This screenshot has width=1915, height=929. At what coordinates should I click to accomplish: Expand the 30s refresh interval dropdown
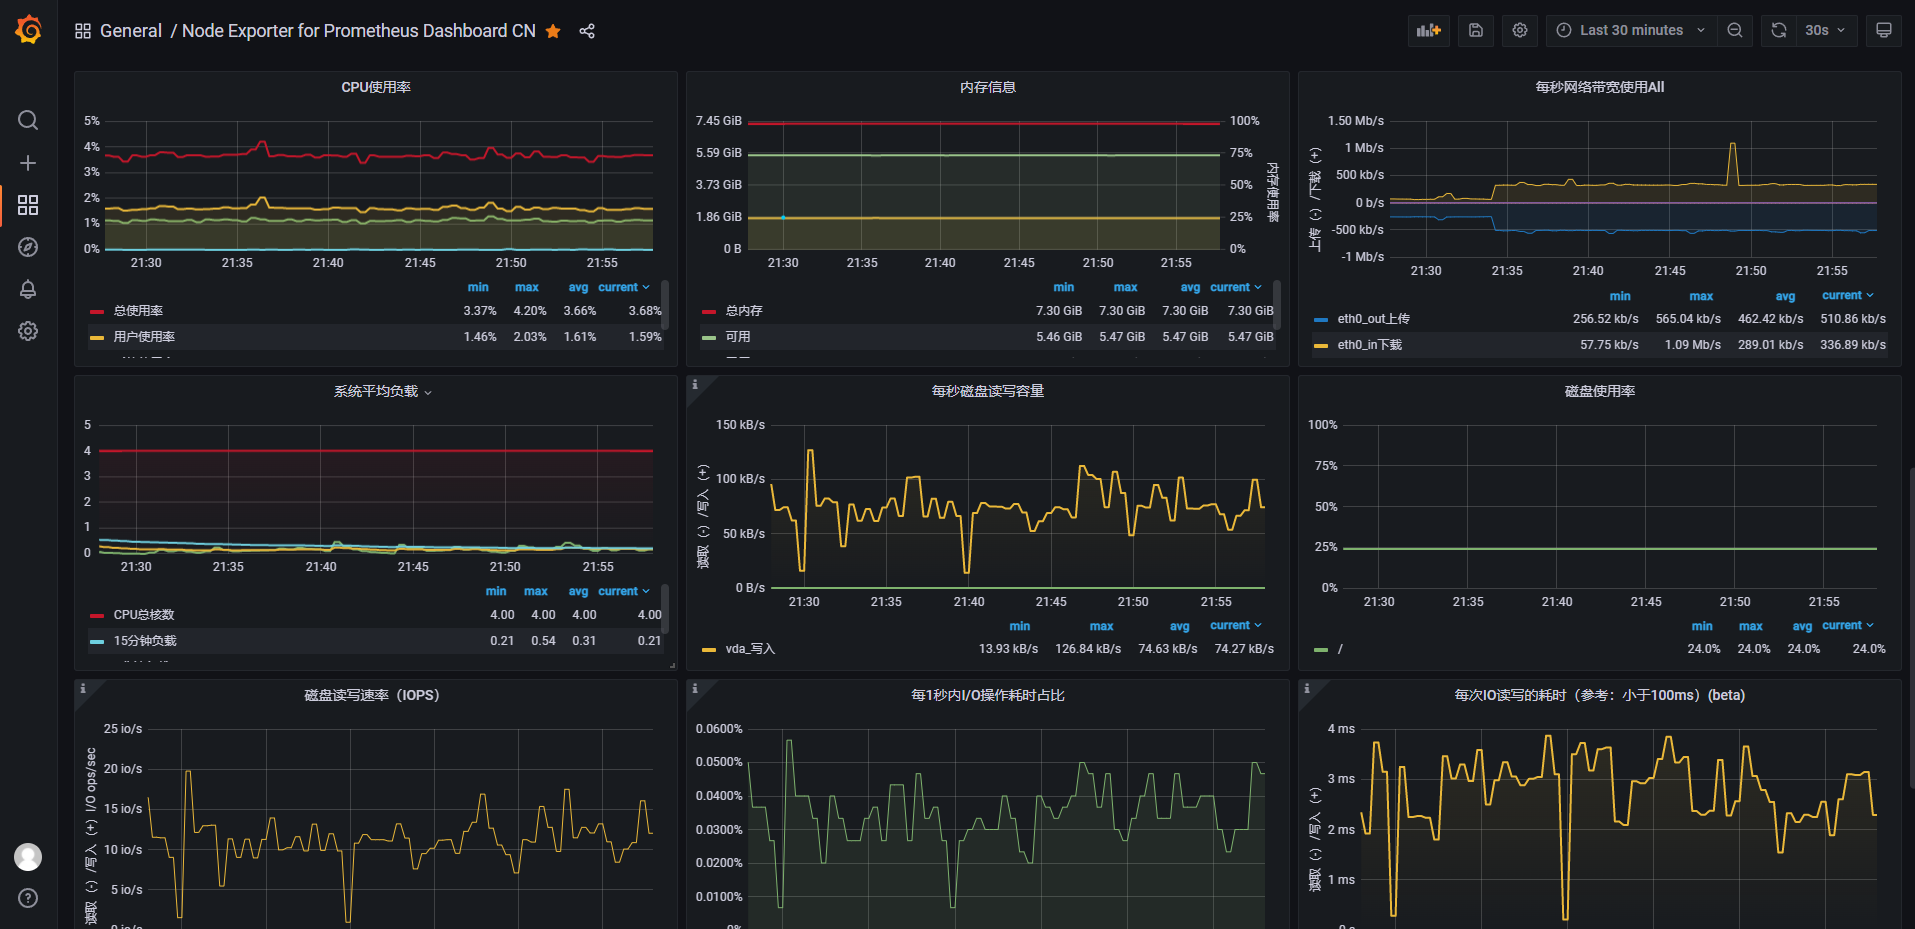1825,30
